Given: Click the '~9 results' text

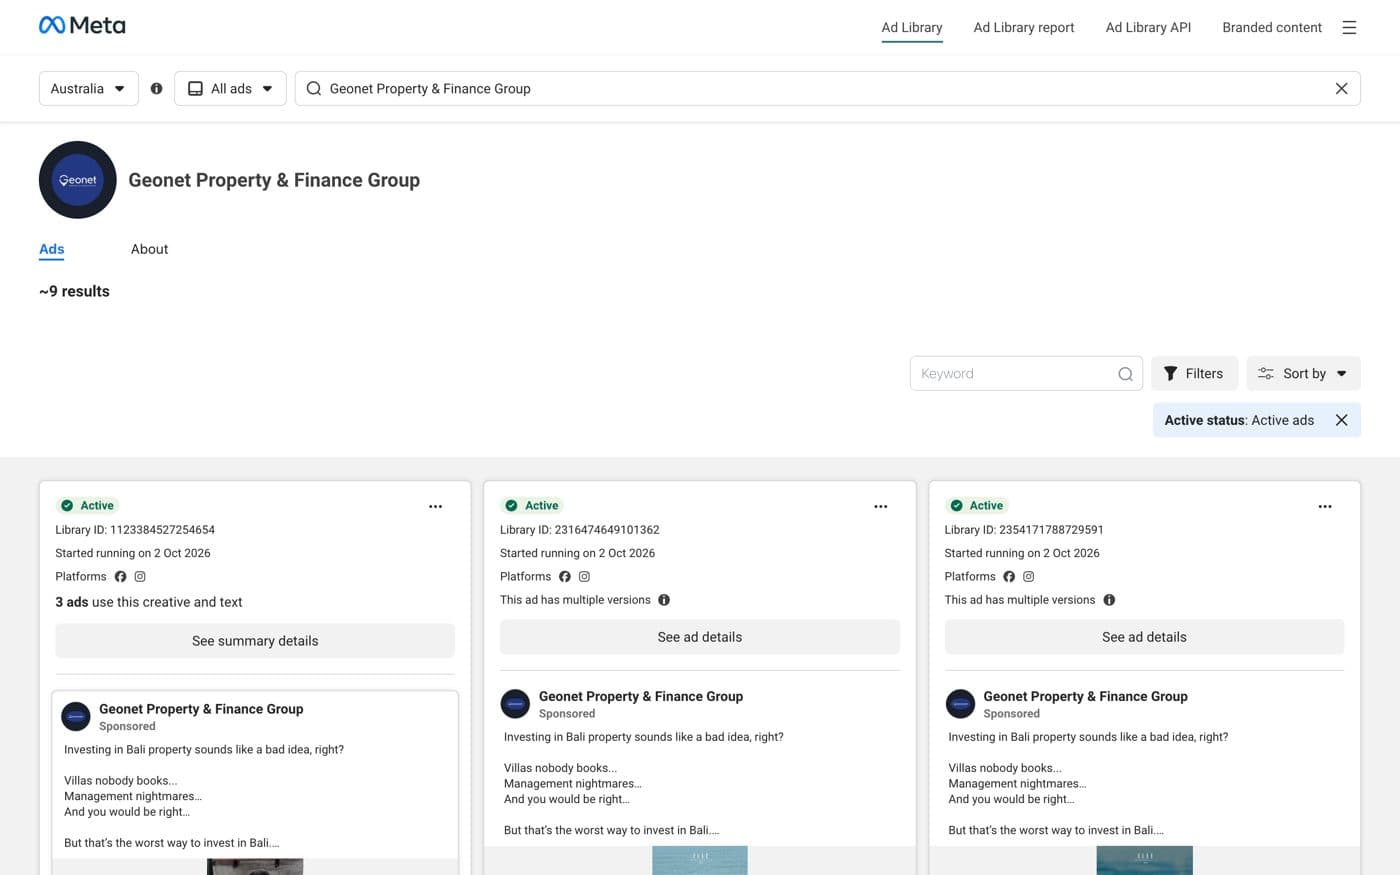Looking at the screenshot, I should [x=74, y=291].
